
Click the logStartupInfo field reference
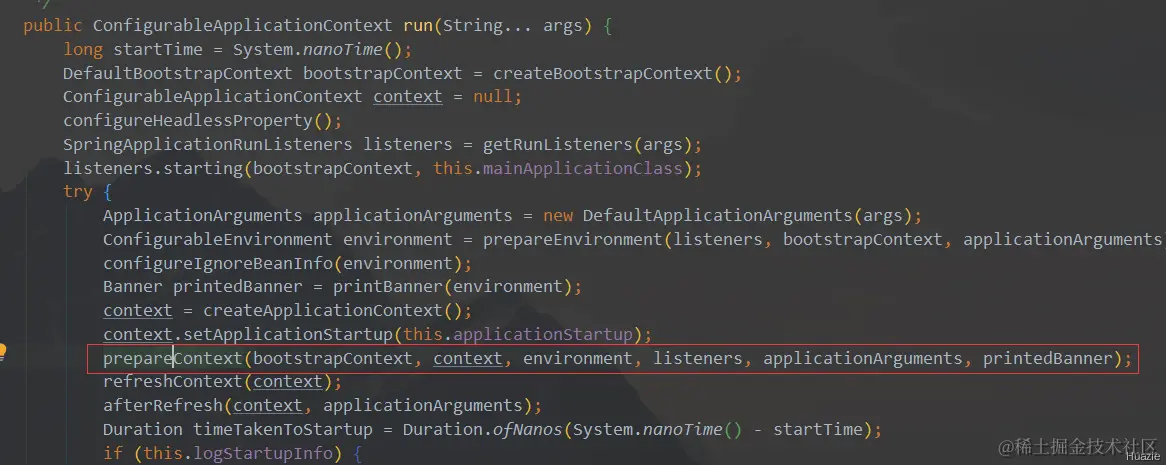coord(263,453)
